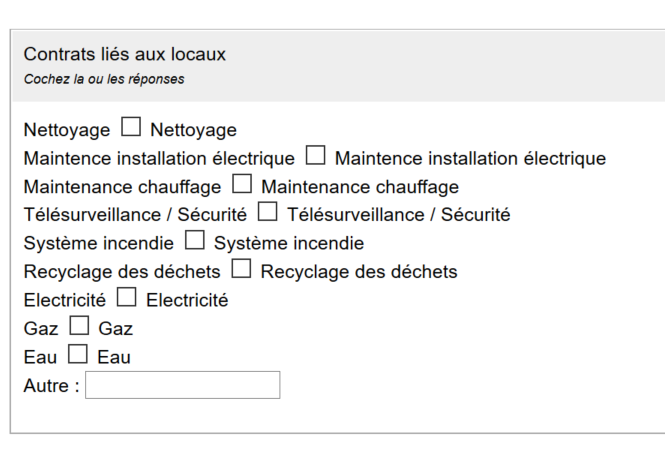The height and width of the screenshot is (450, 665).
Task: Tick the Electricité checkbox
Action: [126, 297]
